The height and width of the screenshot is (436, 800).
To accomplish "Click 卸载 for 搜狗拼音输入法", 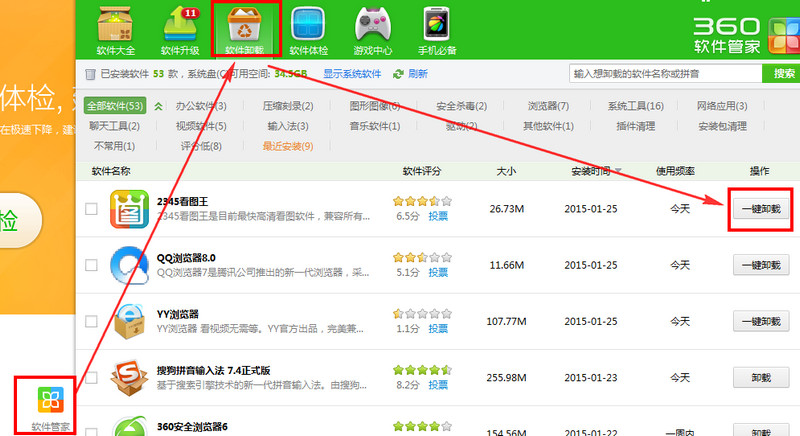I will pos(761,377).
